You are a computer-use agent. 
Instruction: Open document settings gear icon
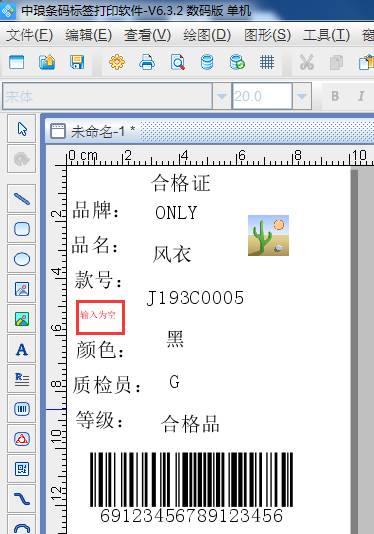117,62
